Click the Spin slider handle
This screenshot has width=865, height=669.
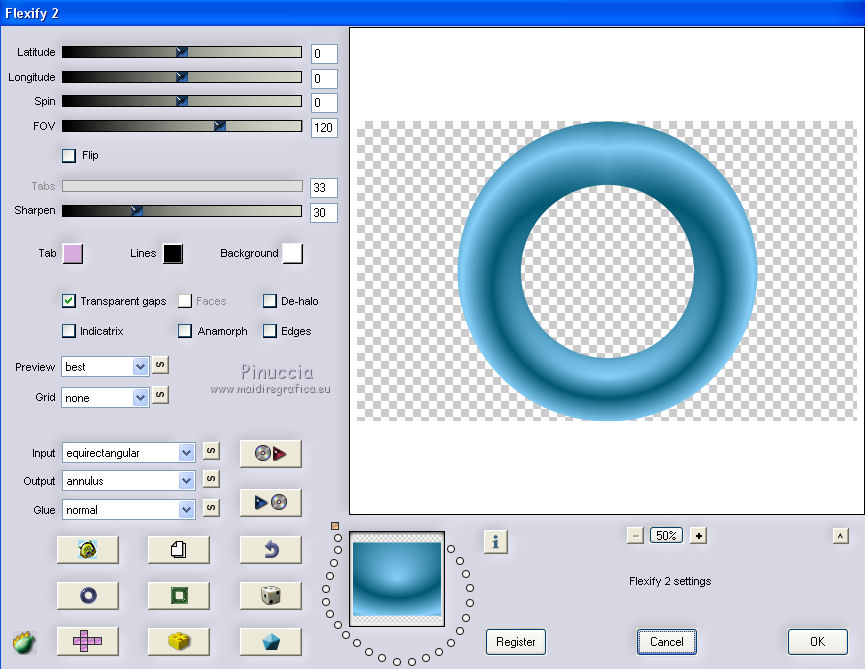pos(182,101)
